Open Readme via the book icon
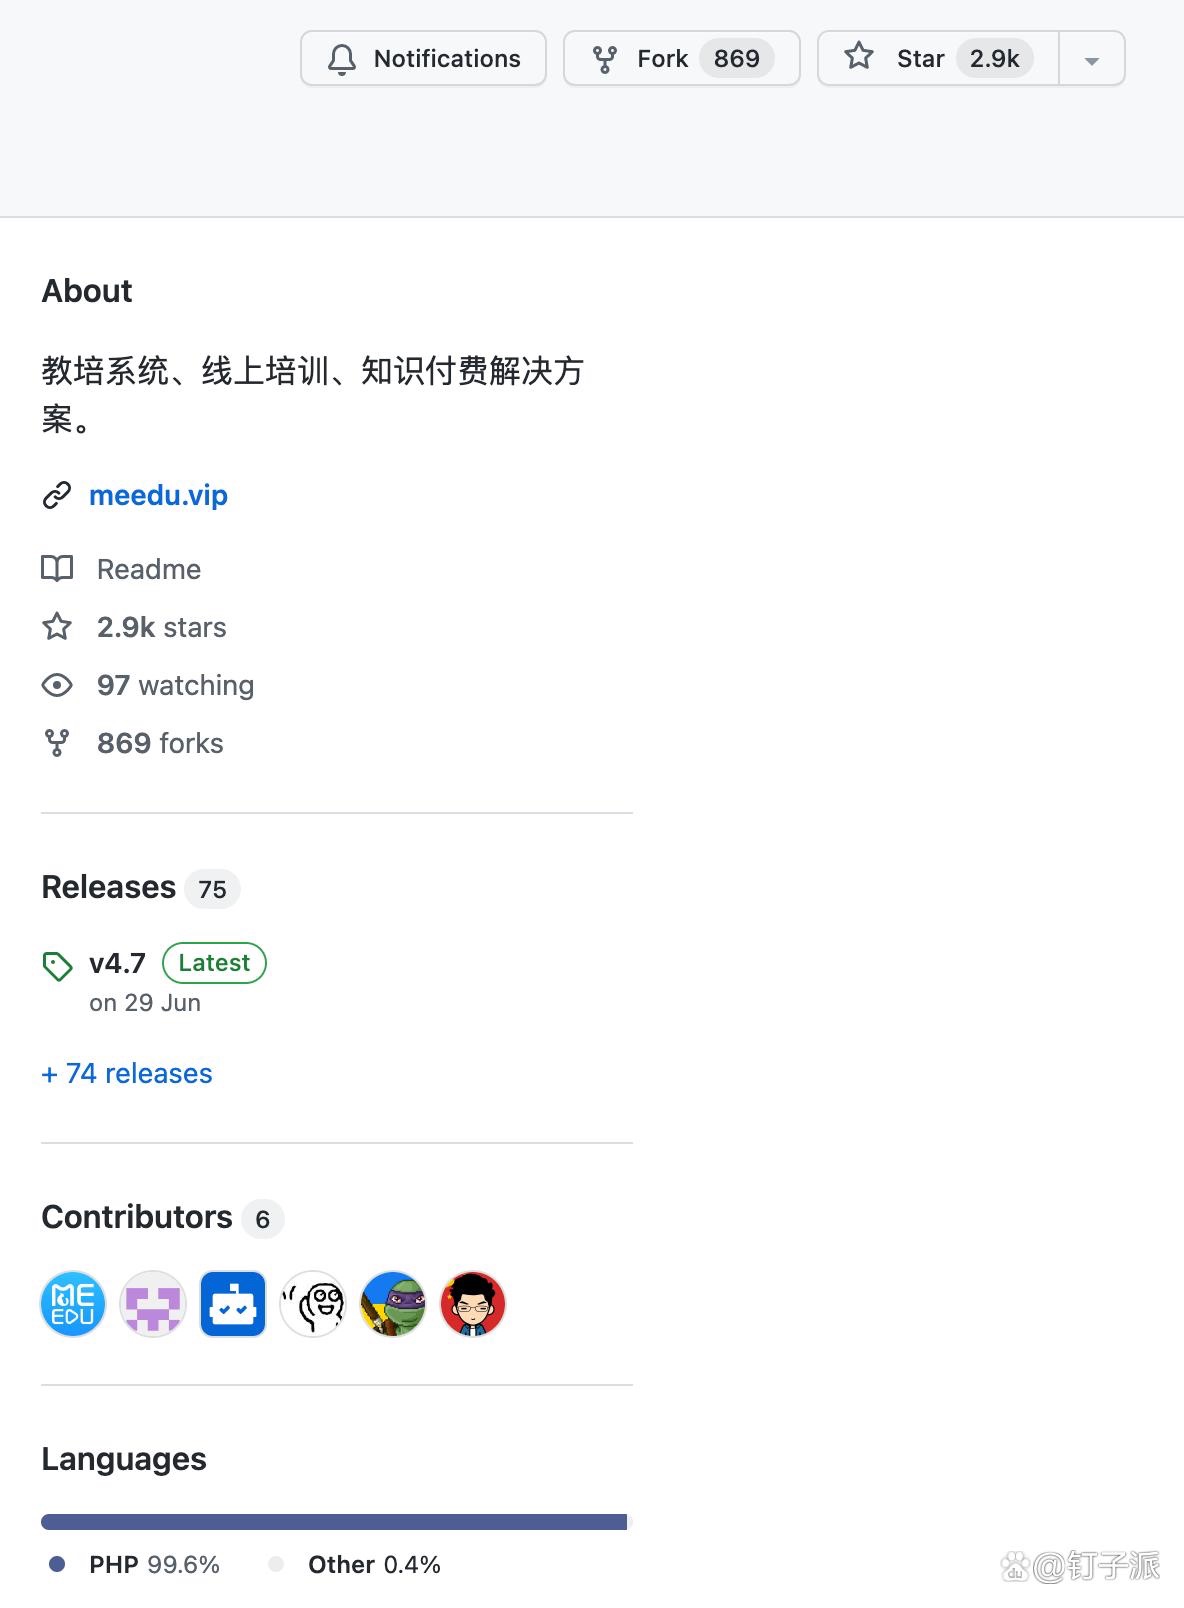The image size is (1184, 1608). coord(57,569)
